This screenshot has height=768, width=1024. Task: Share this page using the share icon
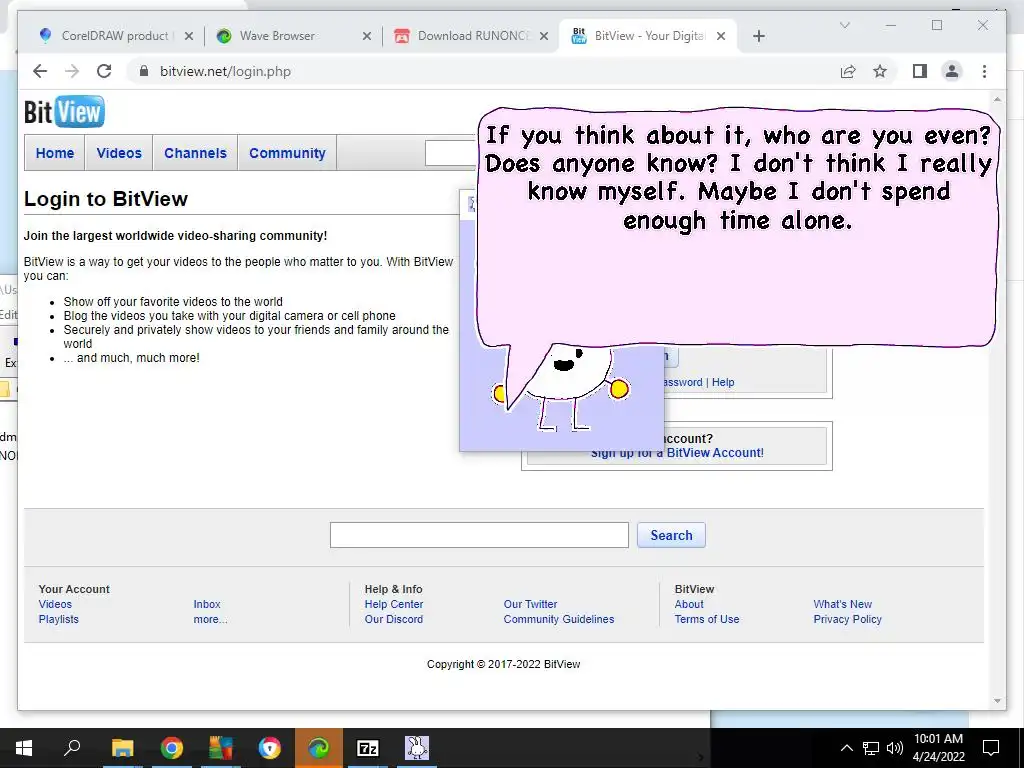click(x=848, y=71)
